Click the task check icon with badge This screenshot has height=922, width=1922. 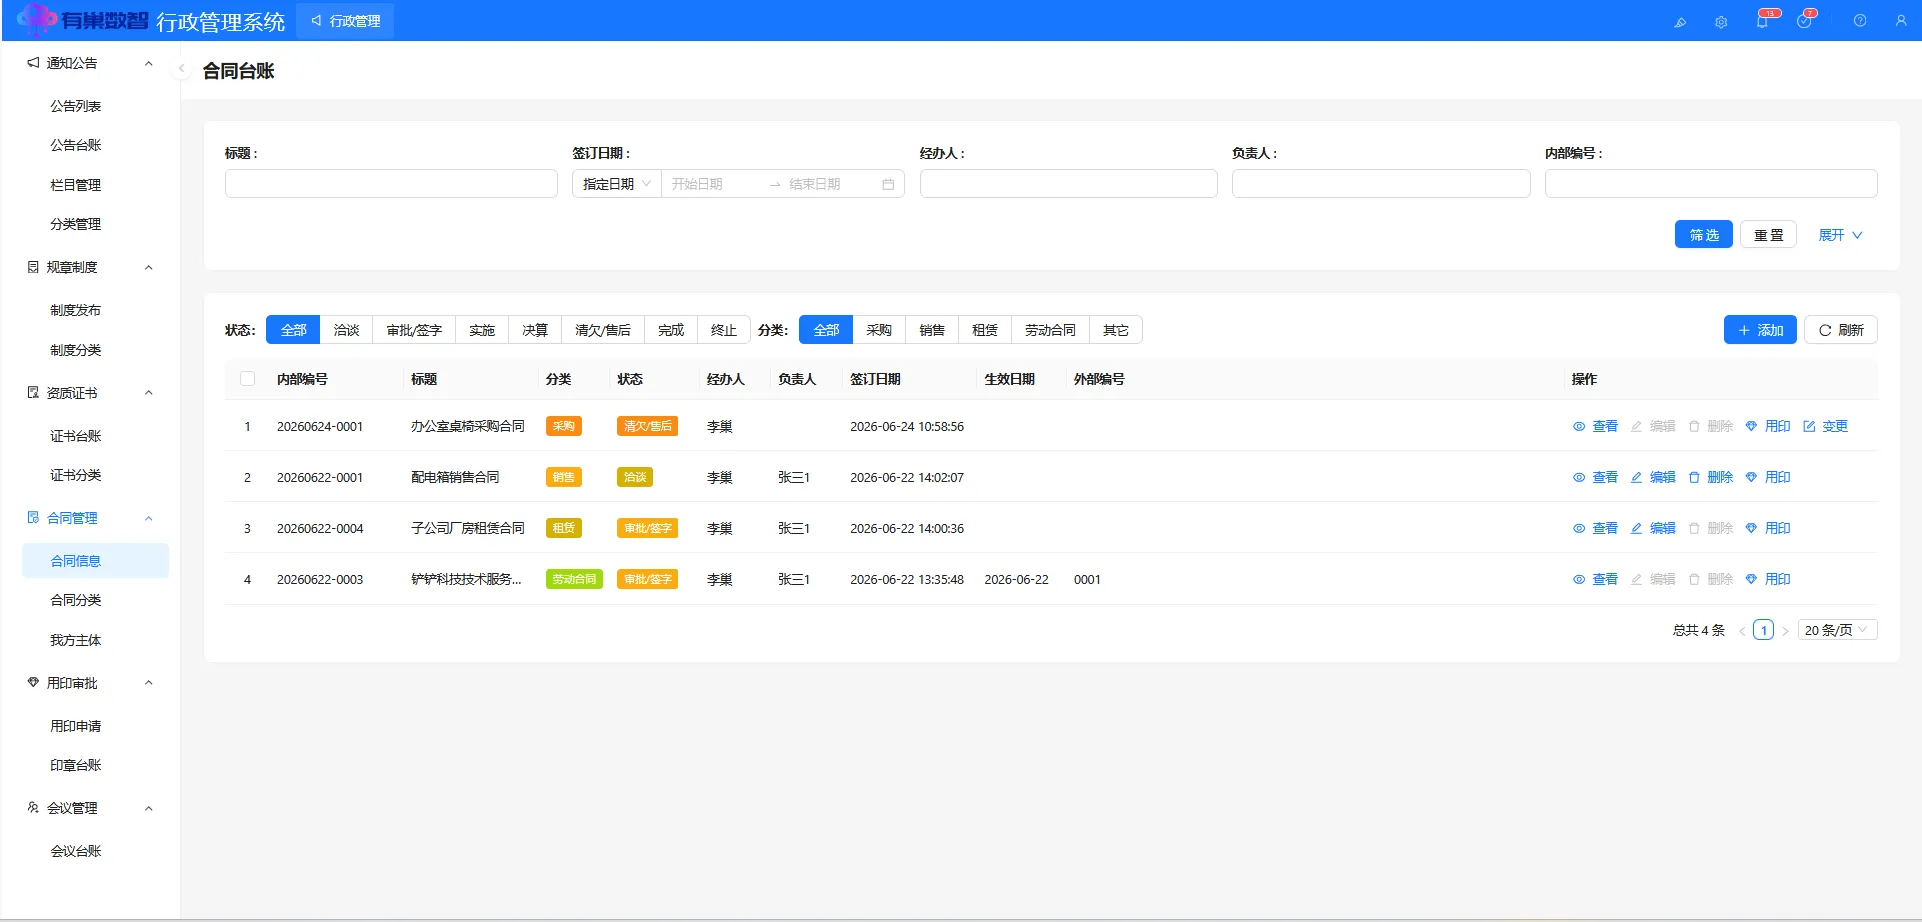(1804, 21)
